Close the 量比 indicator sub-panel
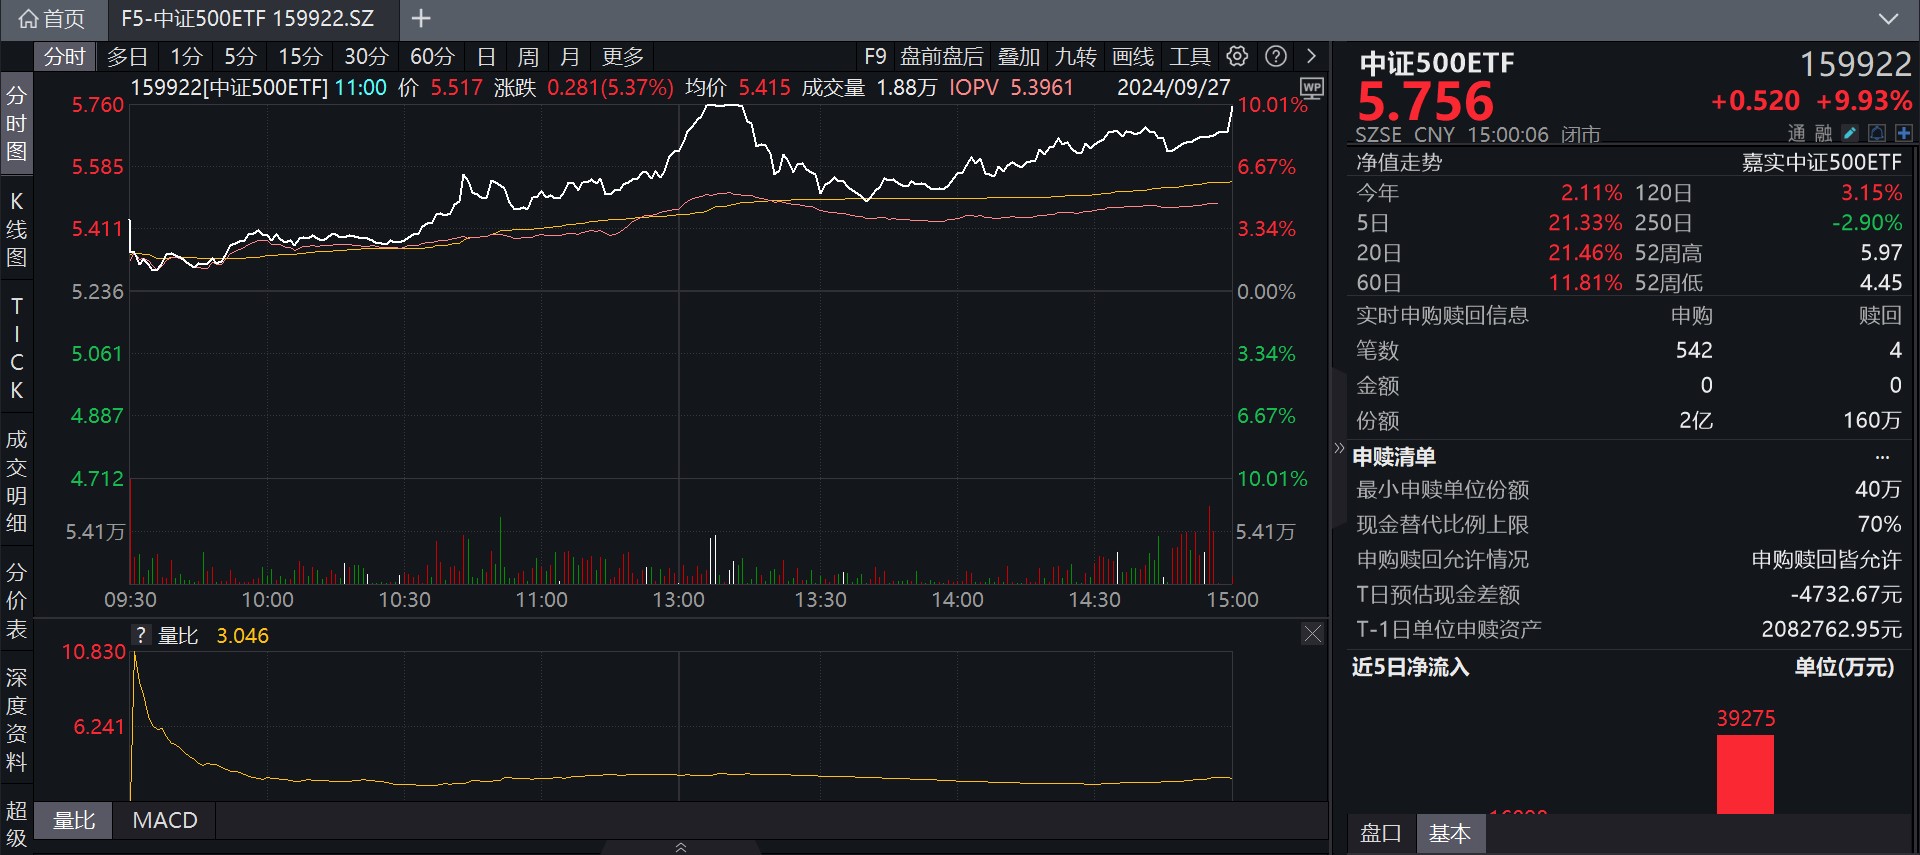The height and width of the screenshot is (855, 1920). [1312, 634]
